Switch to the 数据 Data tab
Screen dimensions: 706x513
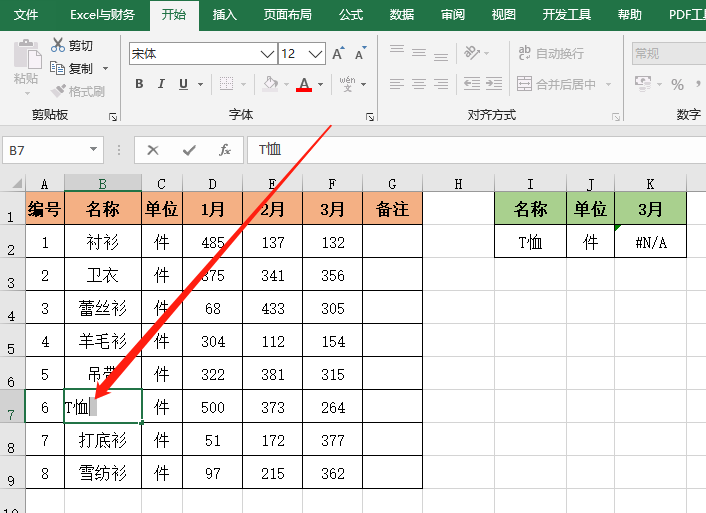402,15
